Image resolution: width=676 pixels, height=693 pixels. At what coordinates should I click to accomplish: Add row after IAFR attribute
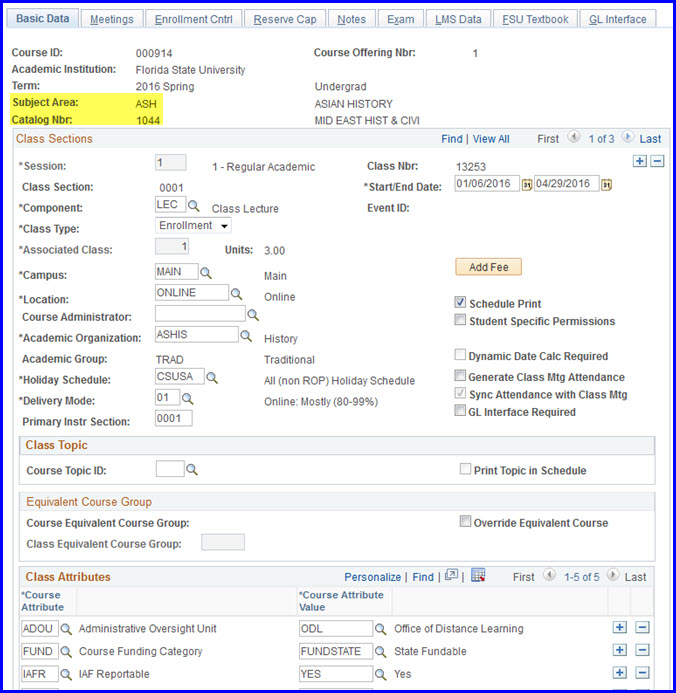click(x=620, y=673)
